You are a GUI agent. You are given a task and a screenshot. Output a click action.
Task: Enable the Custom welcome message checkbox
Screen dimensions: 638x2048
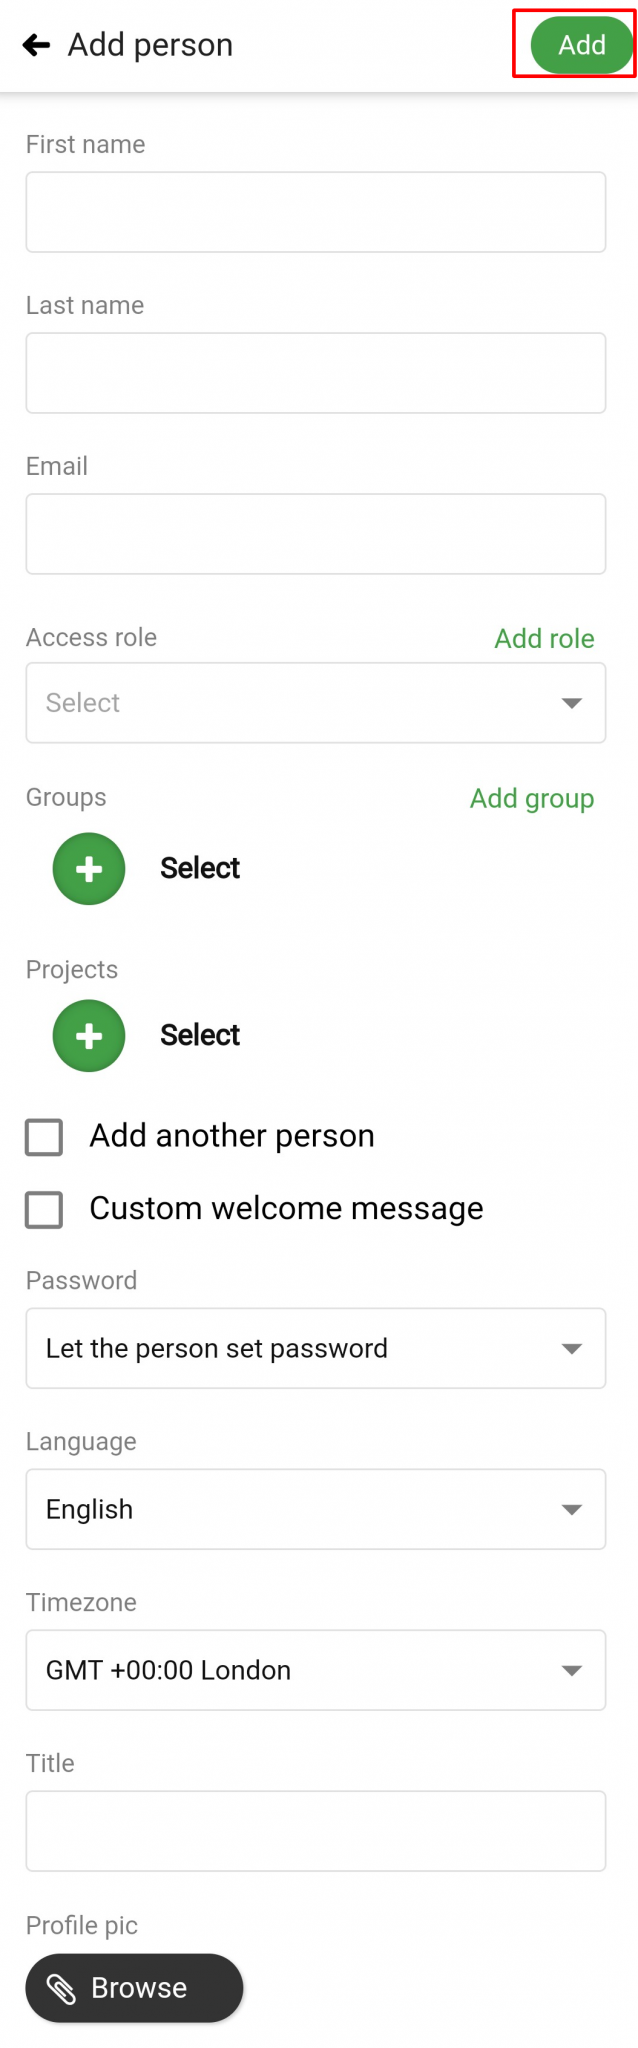pyautogui.click(x=43, y=1209)
